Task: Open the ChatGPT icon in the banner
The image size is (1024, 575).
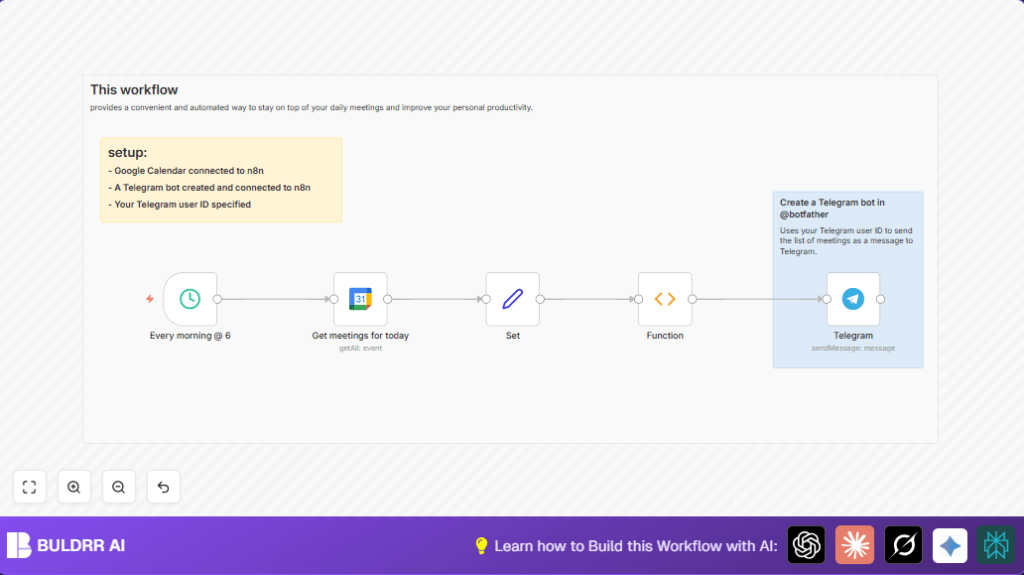Action: click(806, 544)
